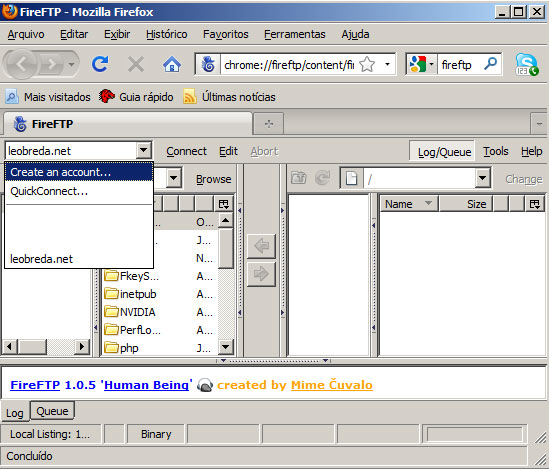This screenshot has width=549, height=469.
Task: Click the Connect button
Action: [186, 151]
